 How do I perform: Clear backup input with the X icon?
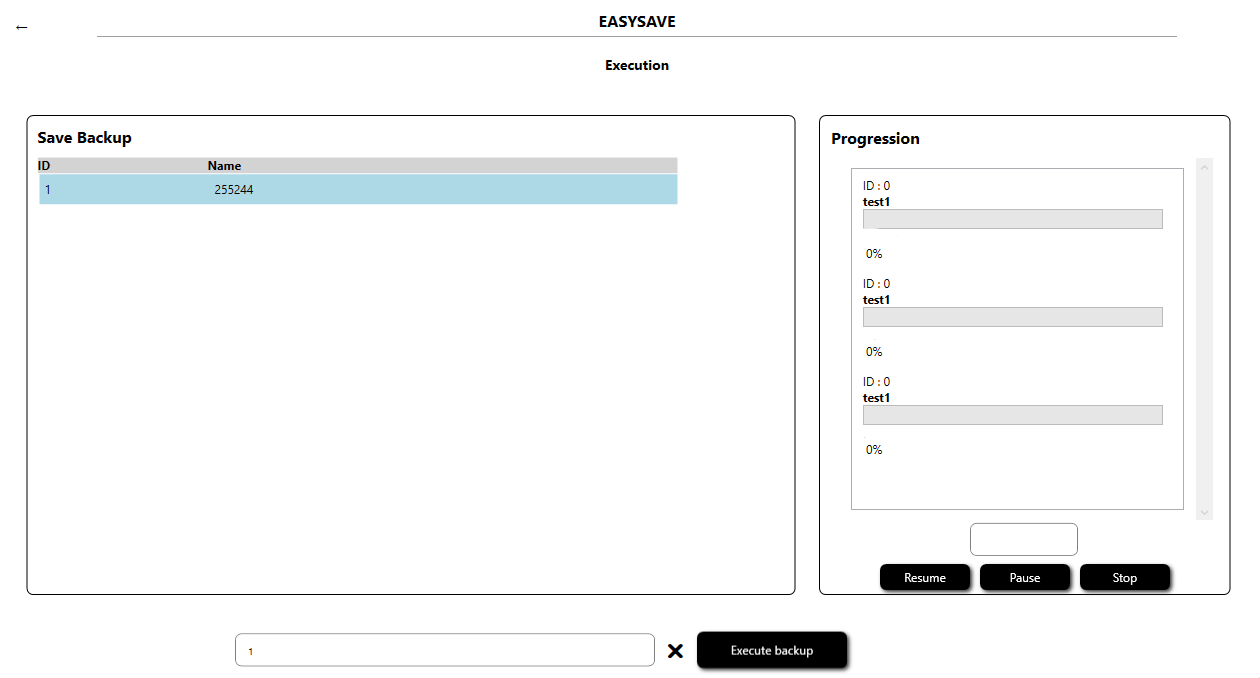[675, 651]
